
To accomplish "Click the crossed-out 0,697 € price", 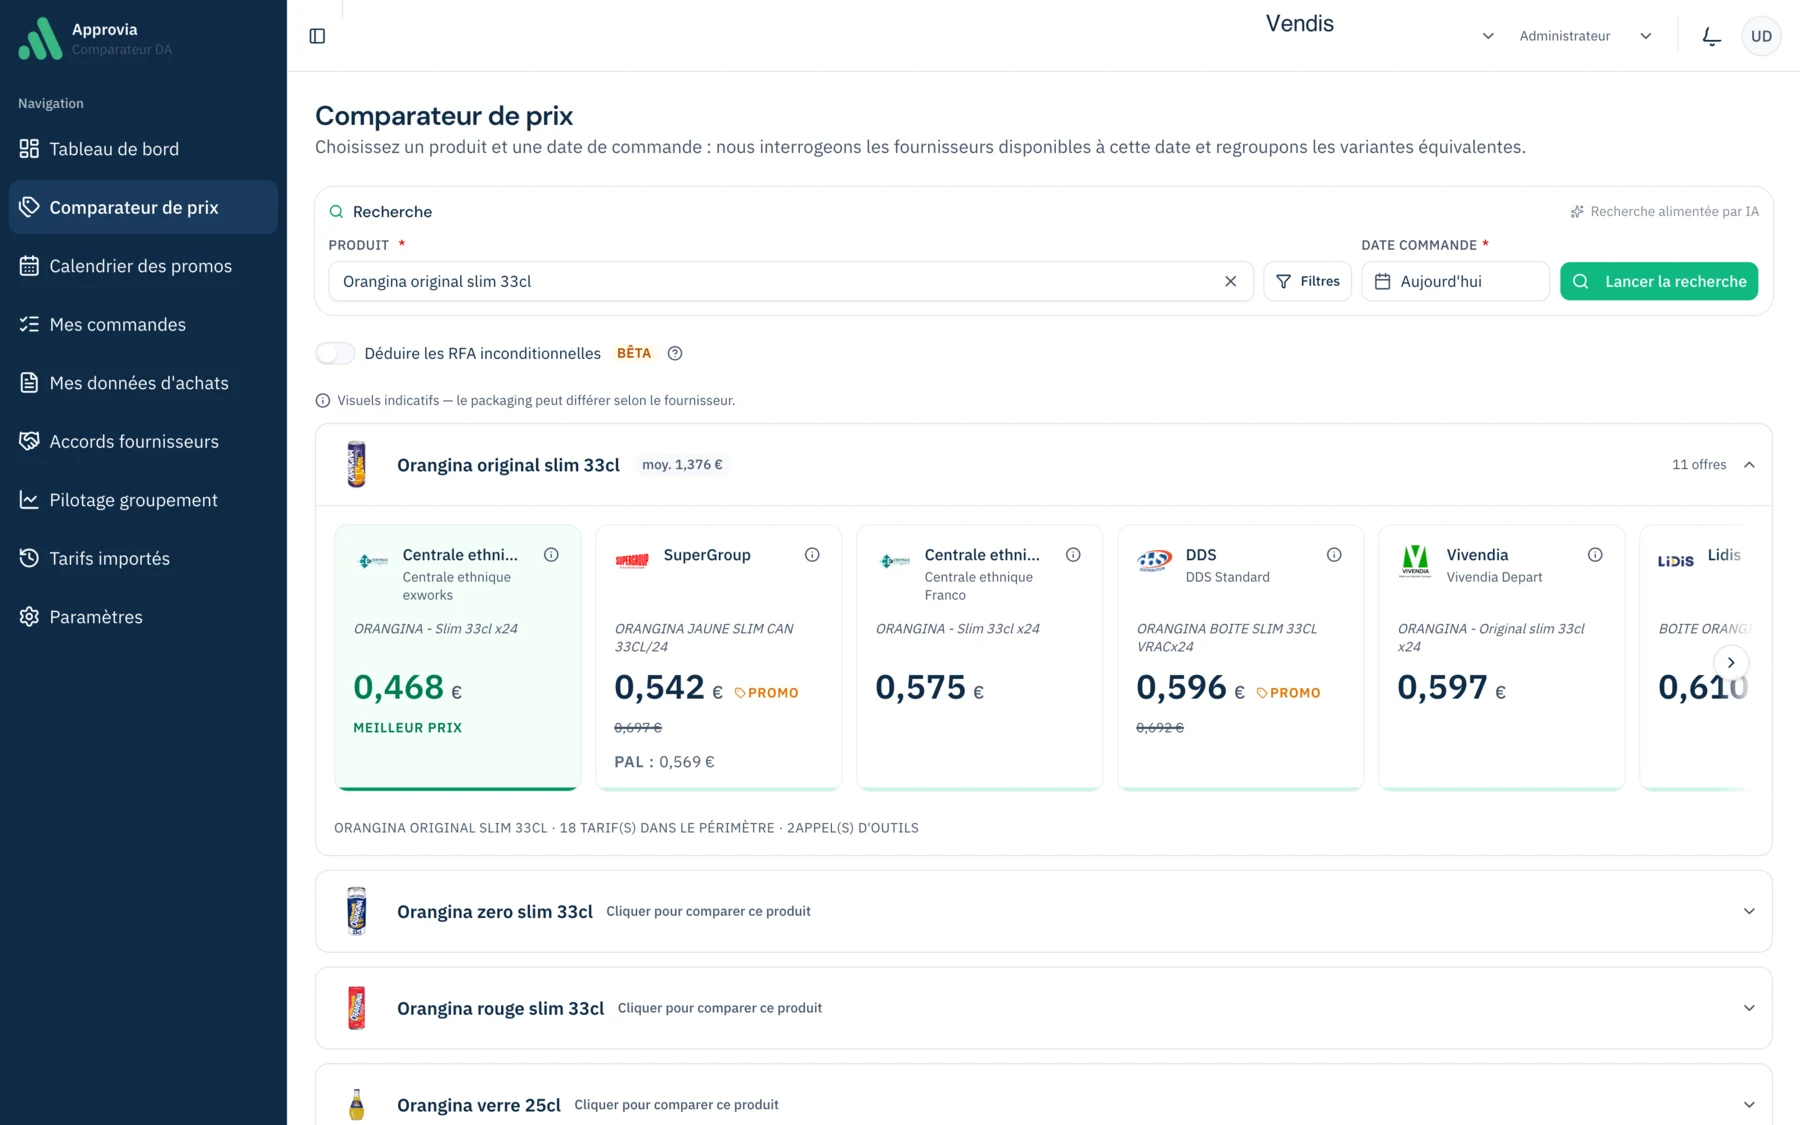I will tap(638, 728).
